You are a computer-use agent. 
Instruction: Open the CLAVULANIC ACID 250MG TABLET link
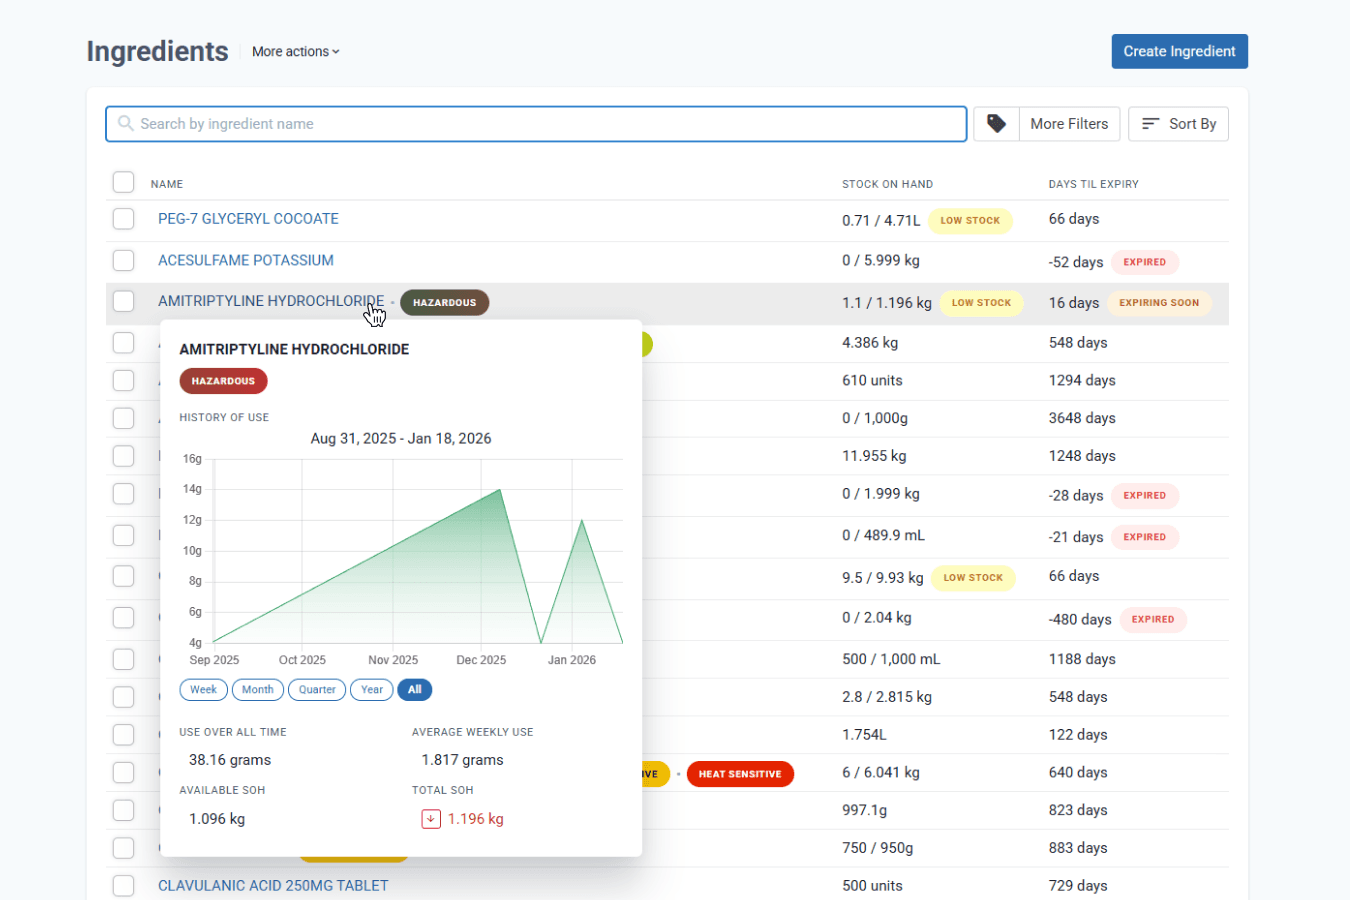click(x=273, y=886)
